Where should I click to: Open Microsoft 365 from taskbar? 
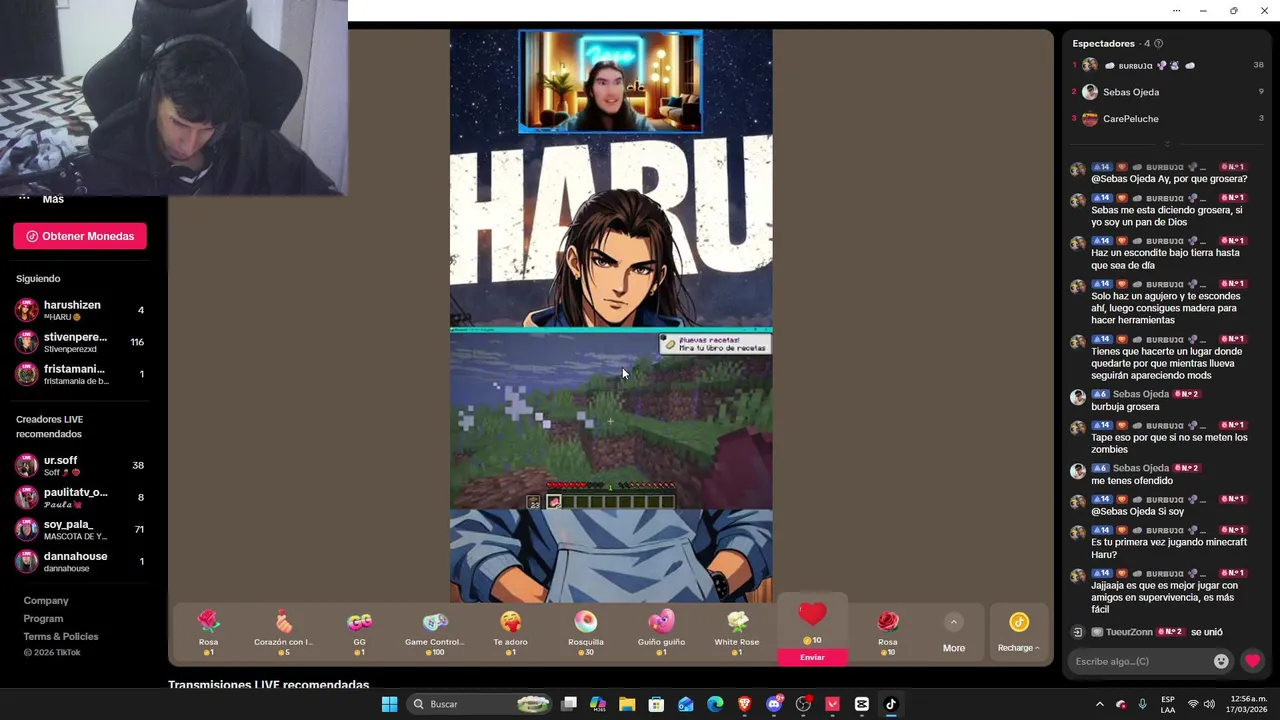pyautogui.click(x=598, y=704)
